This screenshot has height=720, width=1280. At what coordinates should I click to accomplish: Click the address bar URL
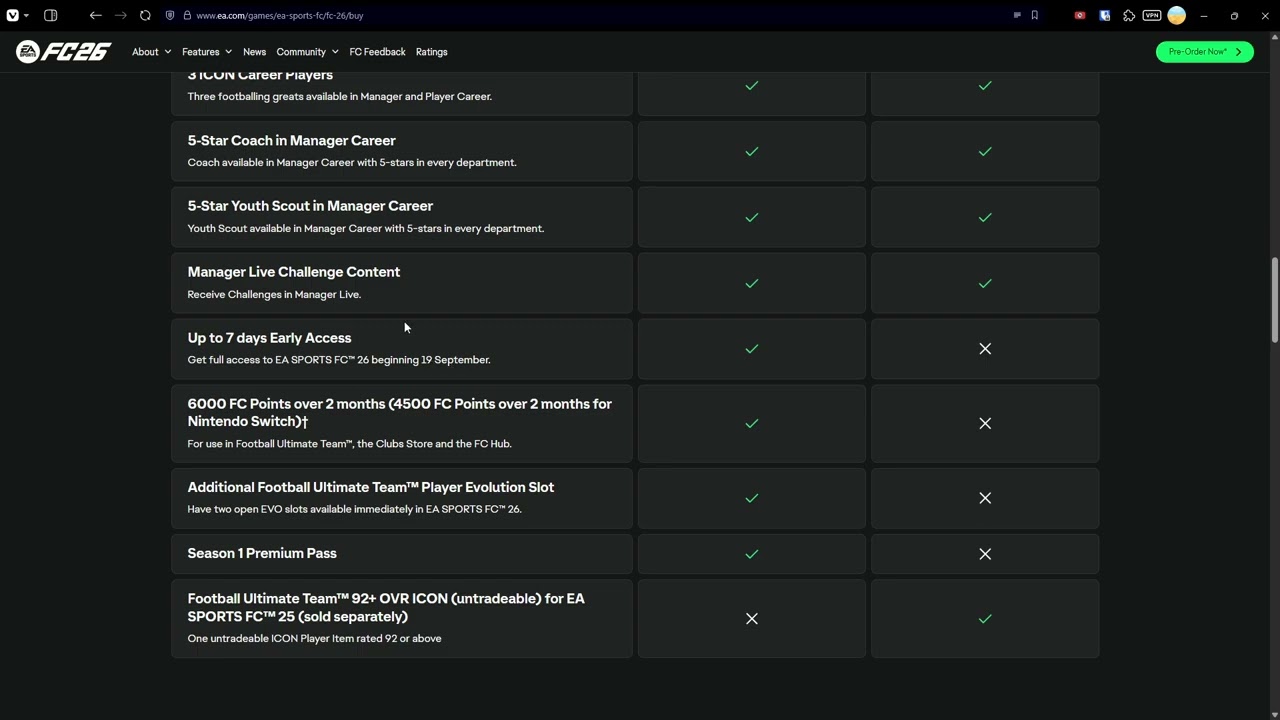pos(280,15)
